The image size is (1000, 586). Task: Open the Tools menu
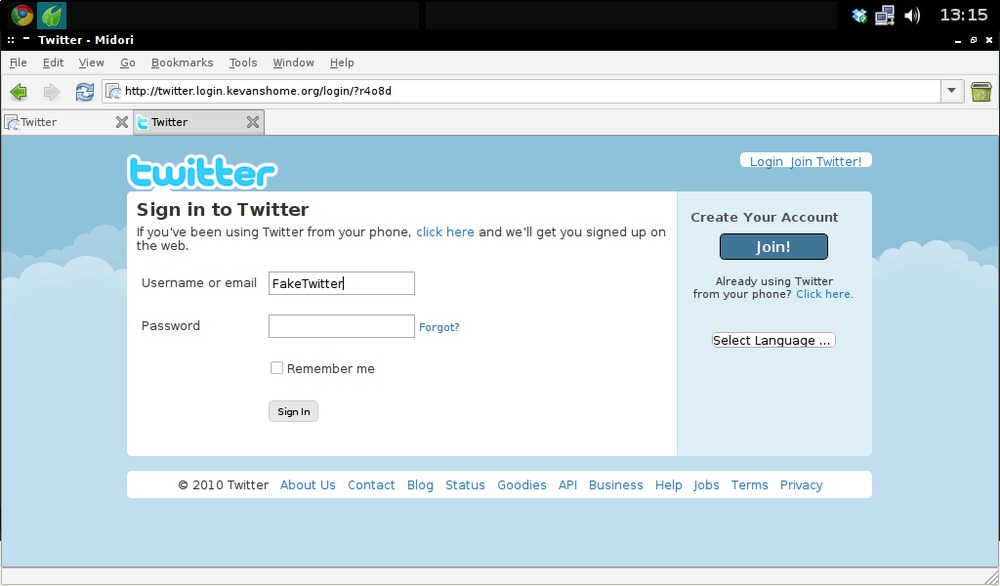(x=243, y=62)
